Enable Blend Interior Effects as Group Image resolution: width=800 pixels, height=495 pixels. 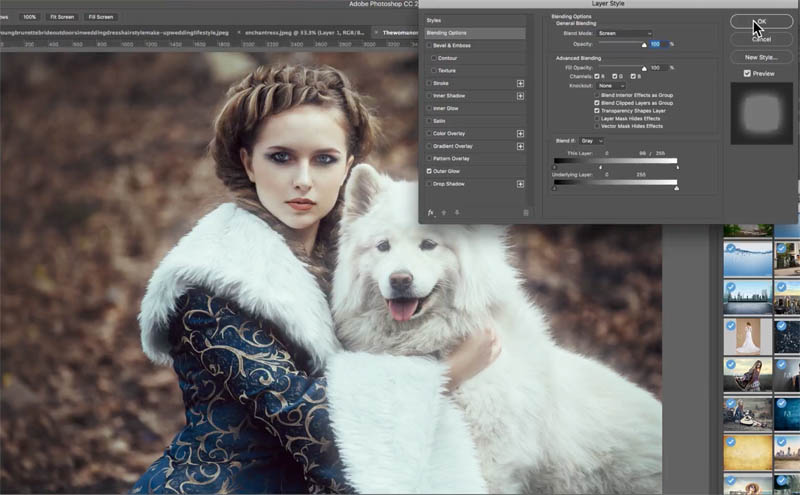(597, 95)
